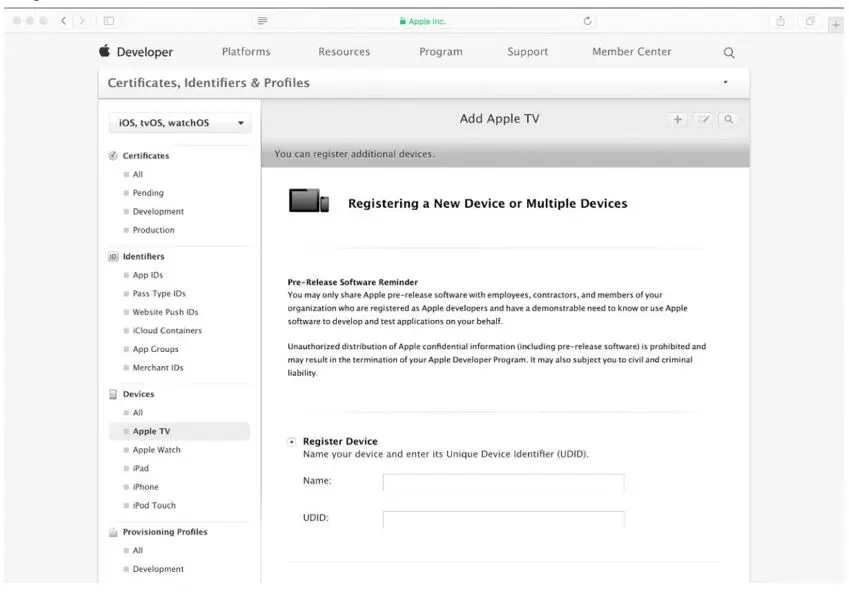Show All devices
The height and width of the screenshot is (594, 850).
138,412
